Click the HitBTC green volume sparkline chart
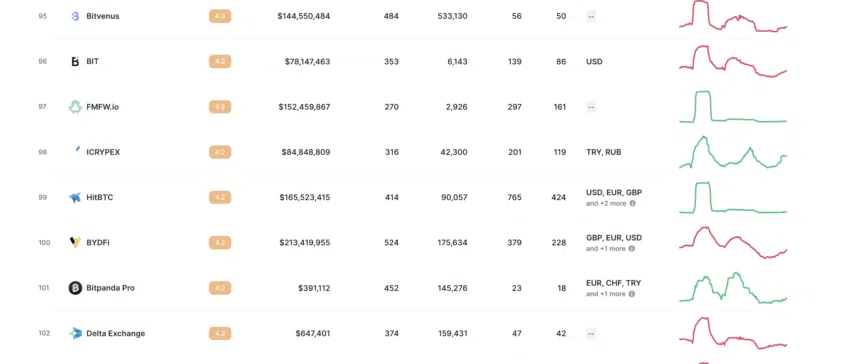The height and width of the screenshot is (364, 850). tap(733, 197)
